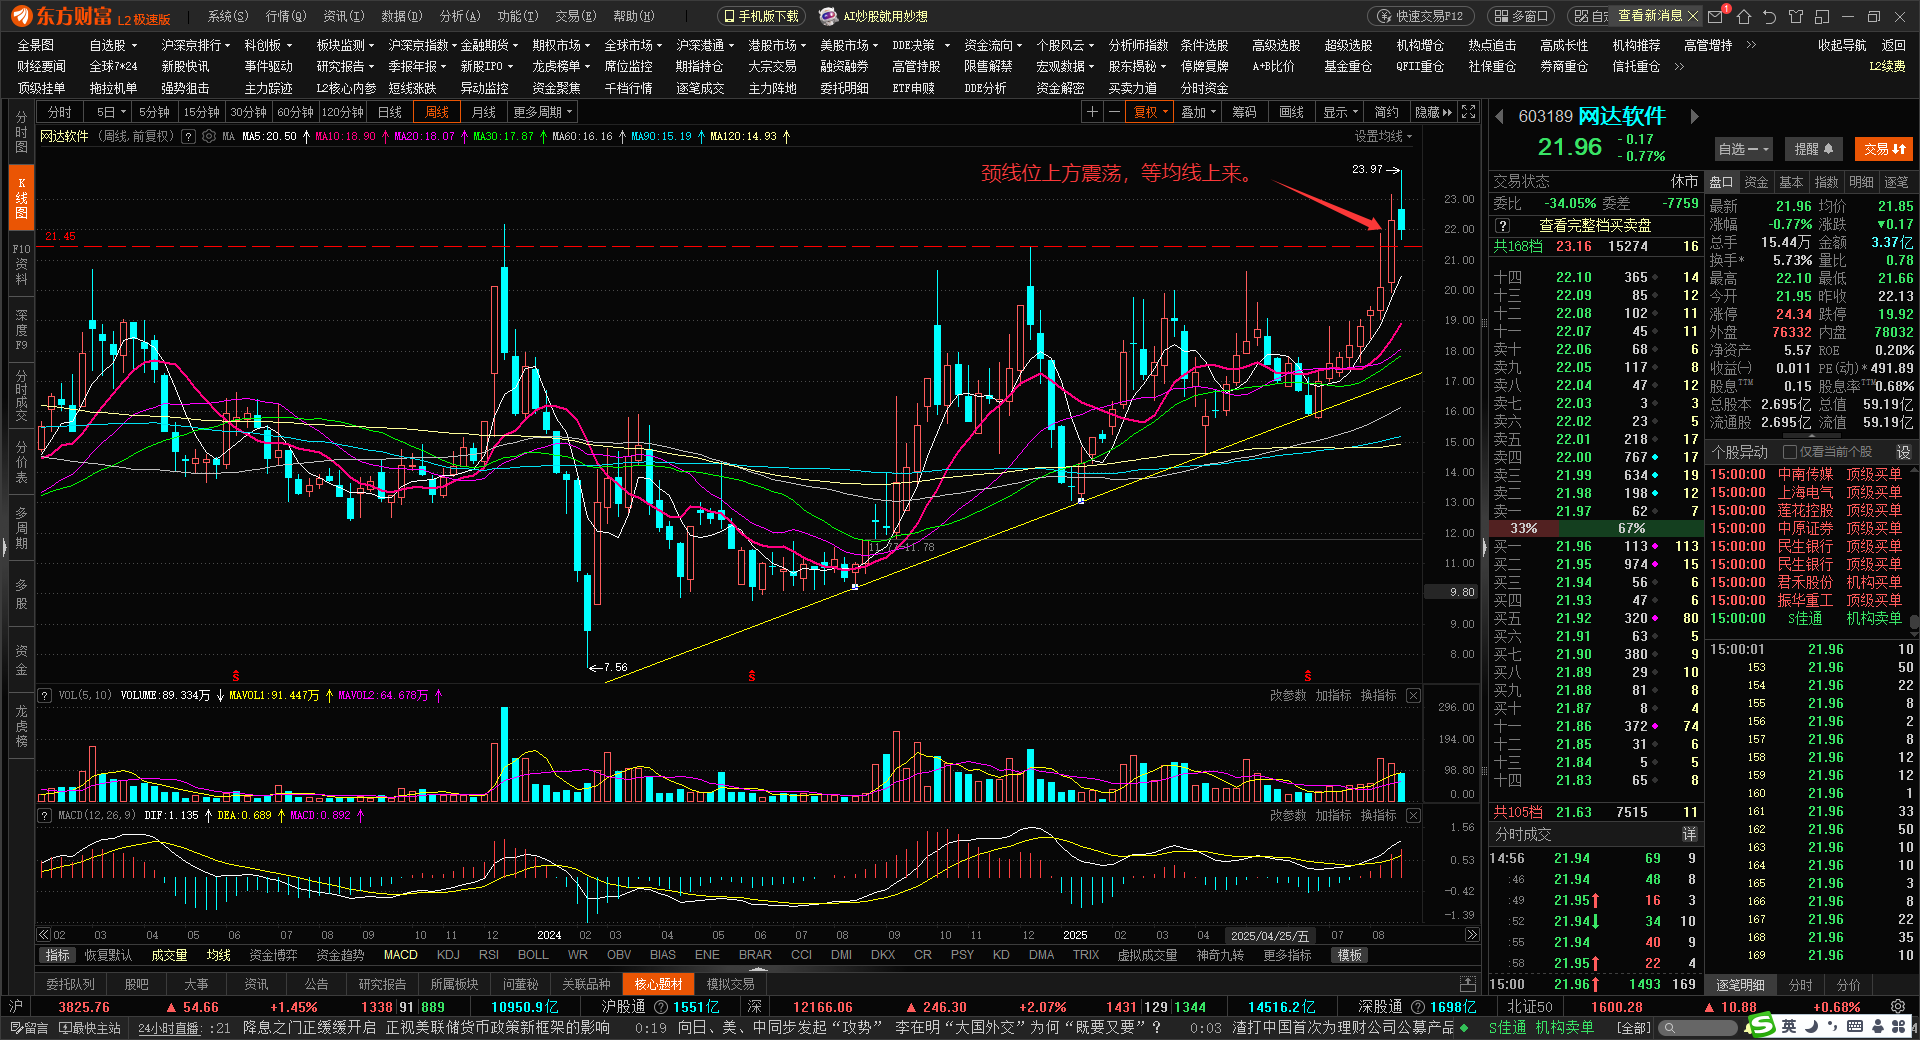The height and width of the screenshot is (1040, 1920).
Task: Click the undo/back arrow icon in title bar
Action: pyautogui.click(x=1770, y=16)
